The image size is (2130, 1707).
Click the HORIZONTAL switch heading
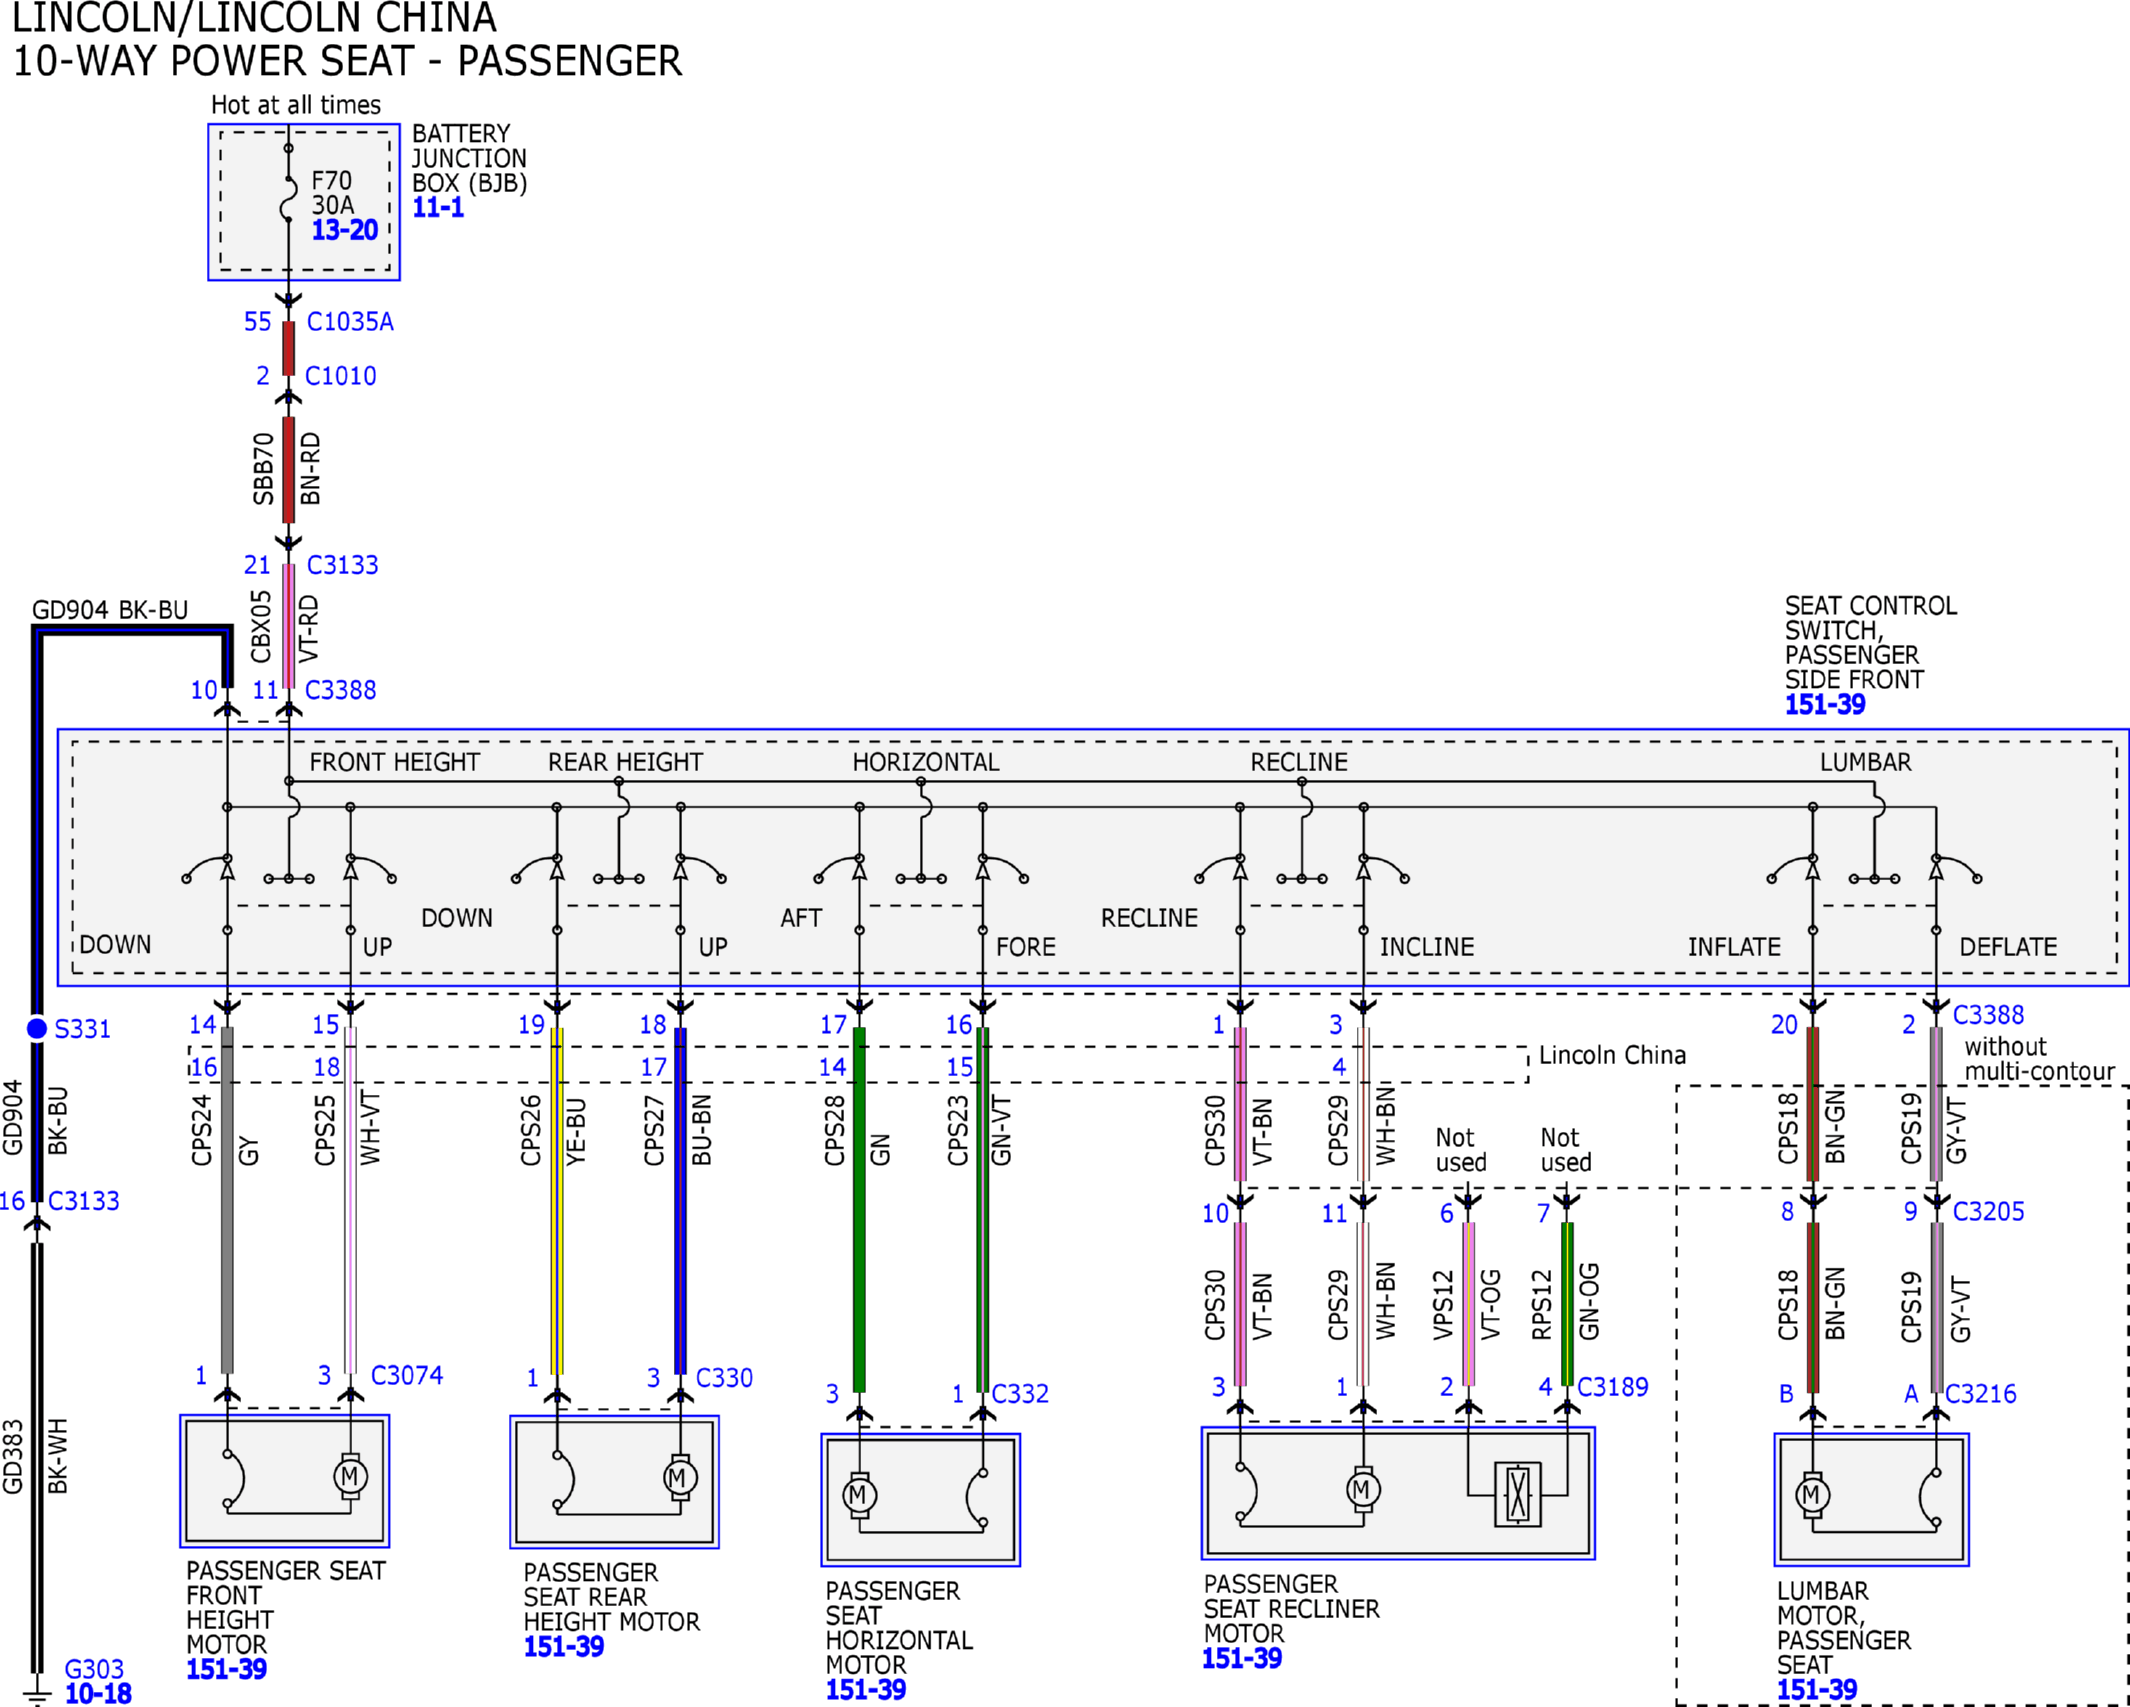click(x=926, y=762)
